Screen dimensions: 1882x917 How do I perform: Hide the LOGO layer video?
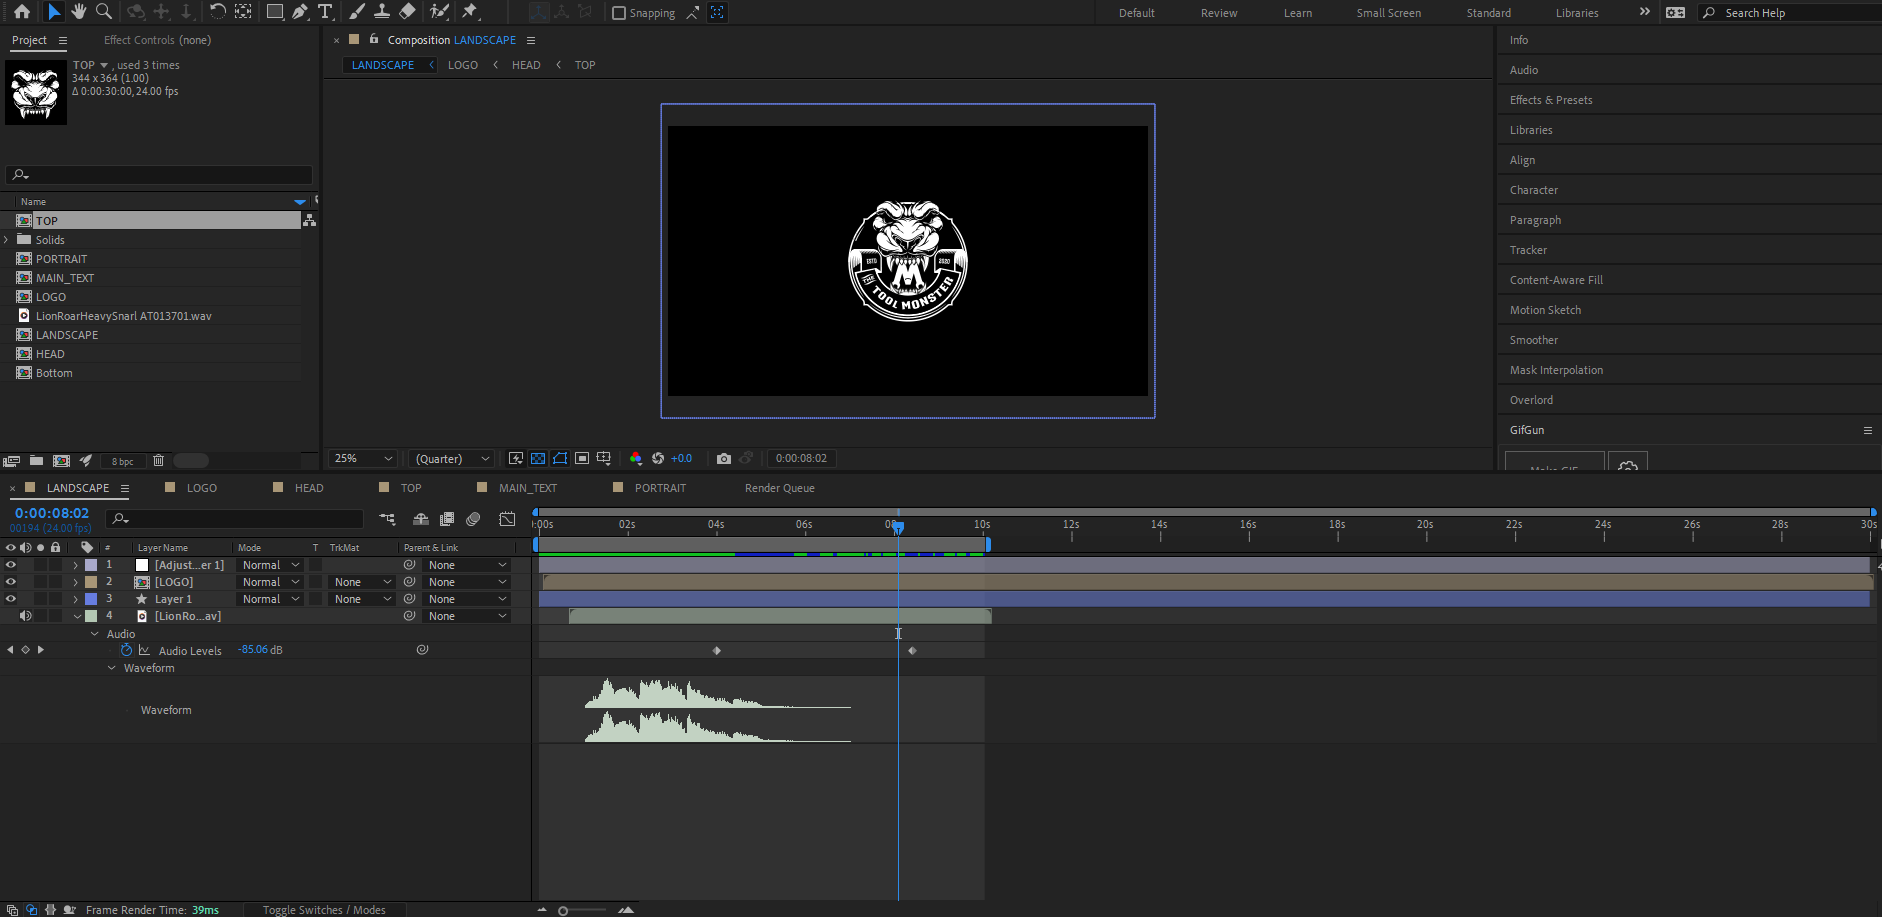[x=11, y=582]
